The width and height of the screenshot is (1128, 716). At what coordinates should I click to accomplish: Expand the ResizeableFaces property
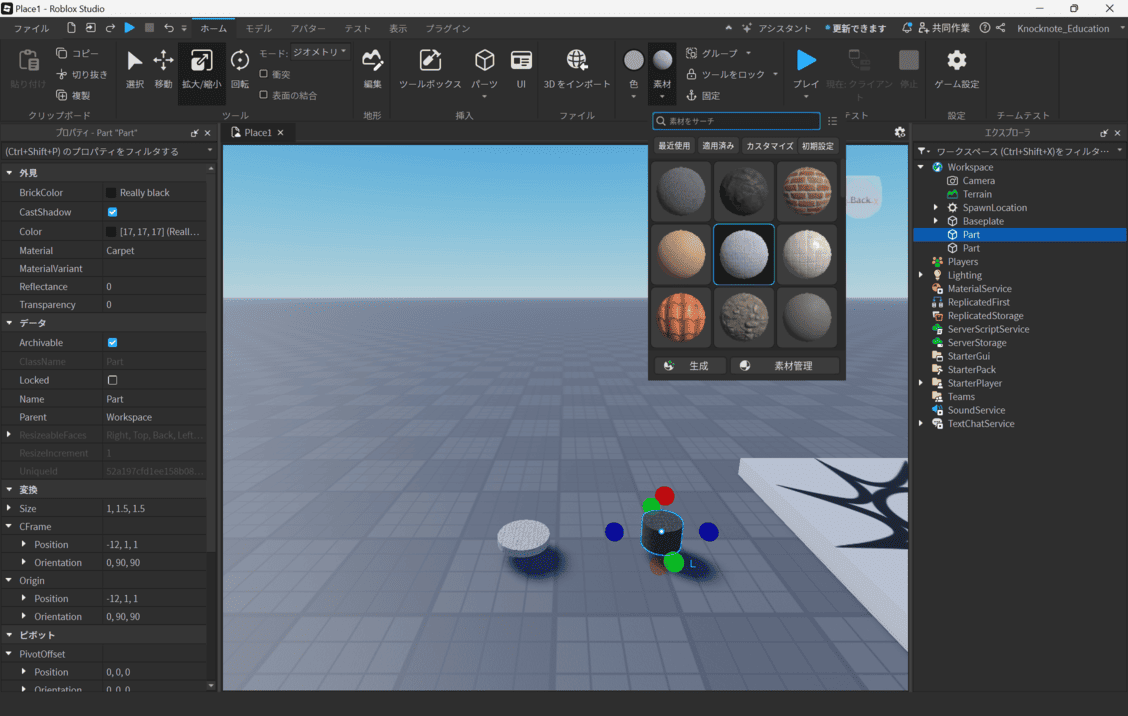tap(9, 435)
